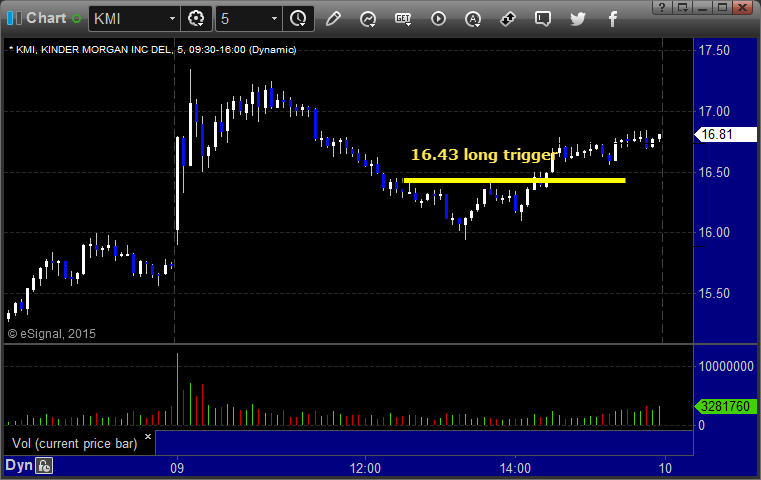This screenshot has width=761, height=480.
Task: Click the 16.81 current price marker
Action: coord(725,134)
